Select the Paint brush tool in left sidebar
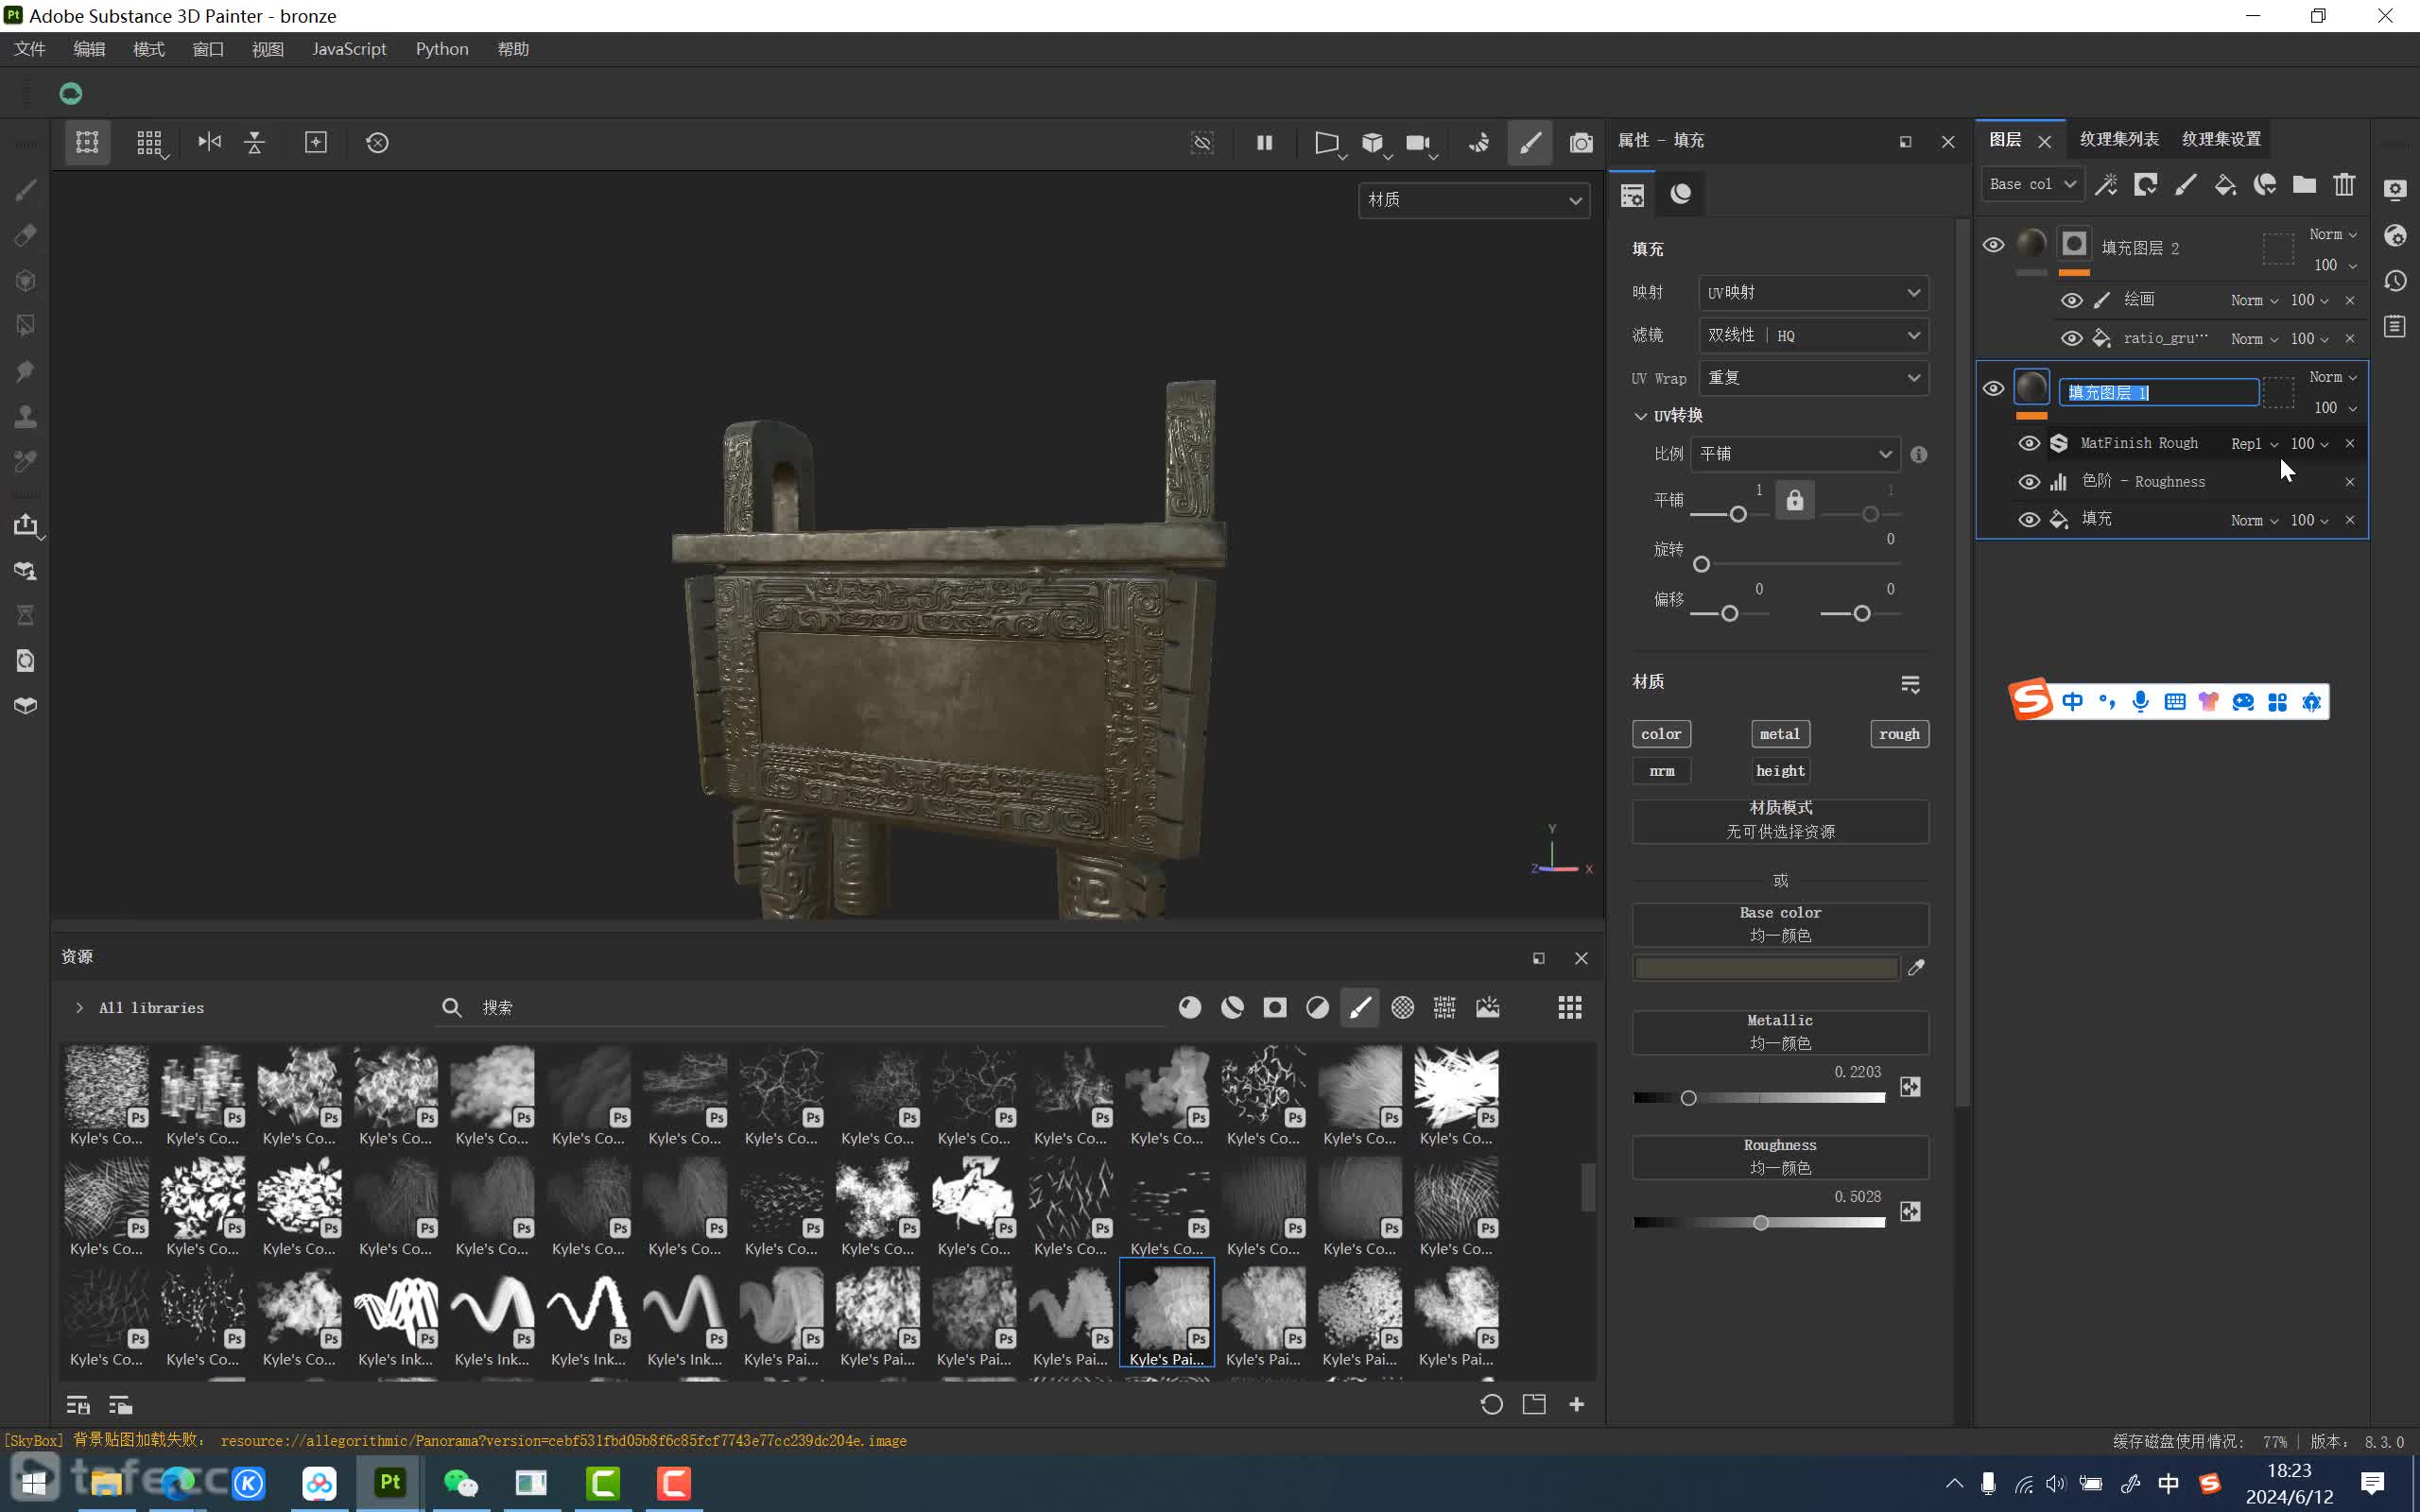This screenshot has width=2420, height=1512. tap(26, 190)
